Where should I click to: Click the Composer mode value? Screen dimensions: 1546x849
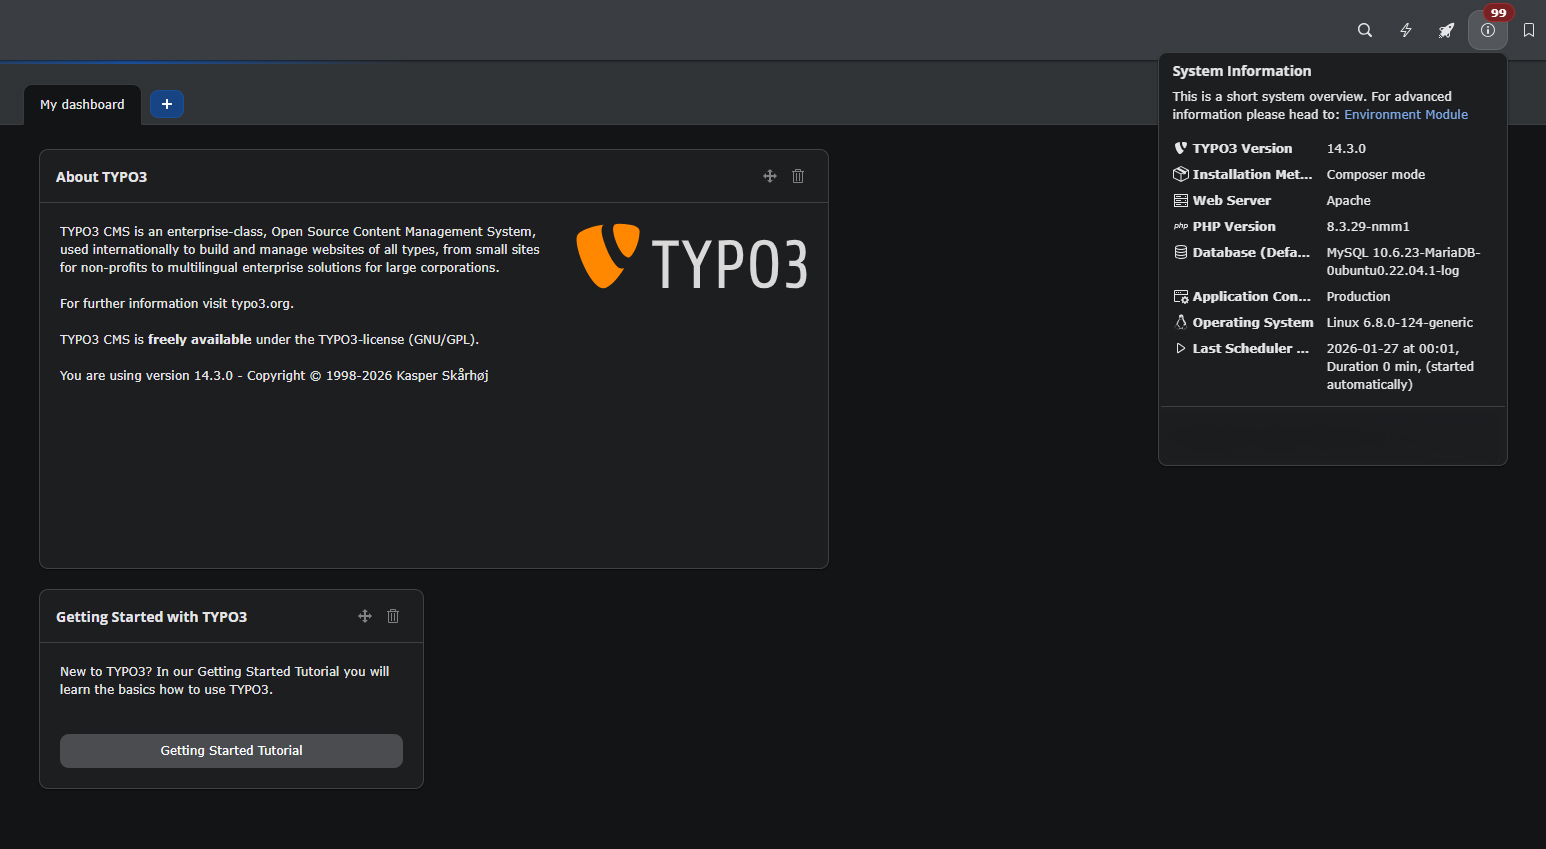coord(1376,174)
